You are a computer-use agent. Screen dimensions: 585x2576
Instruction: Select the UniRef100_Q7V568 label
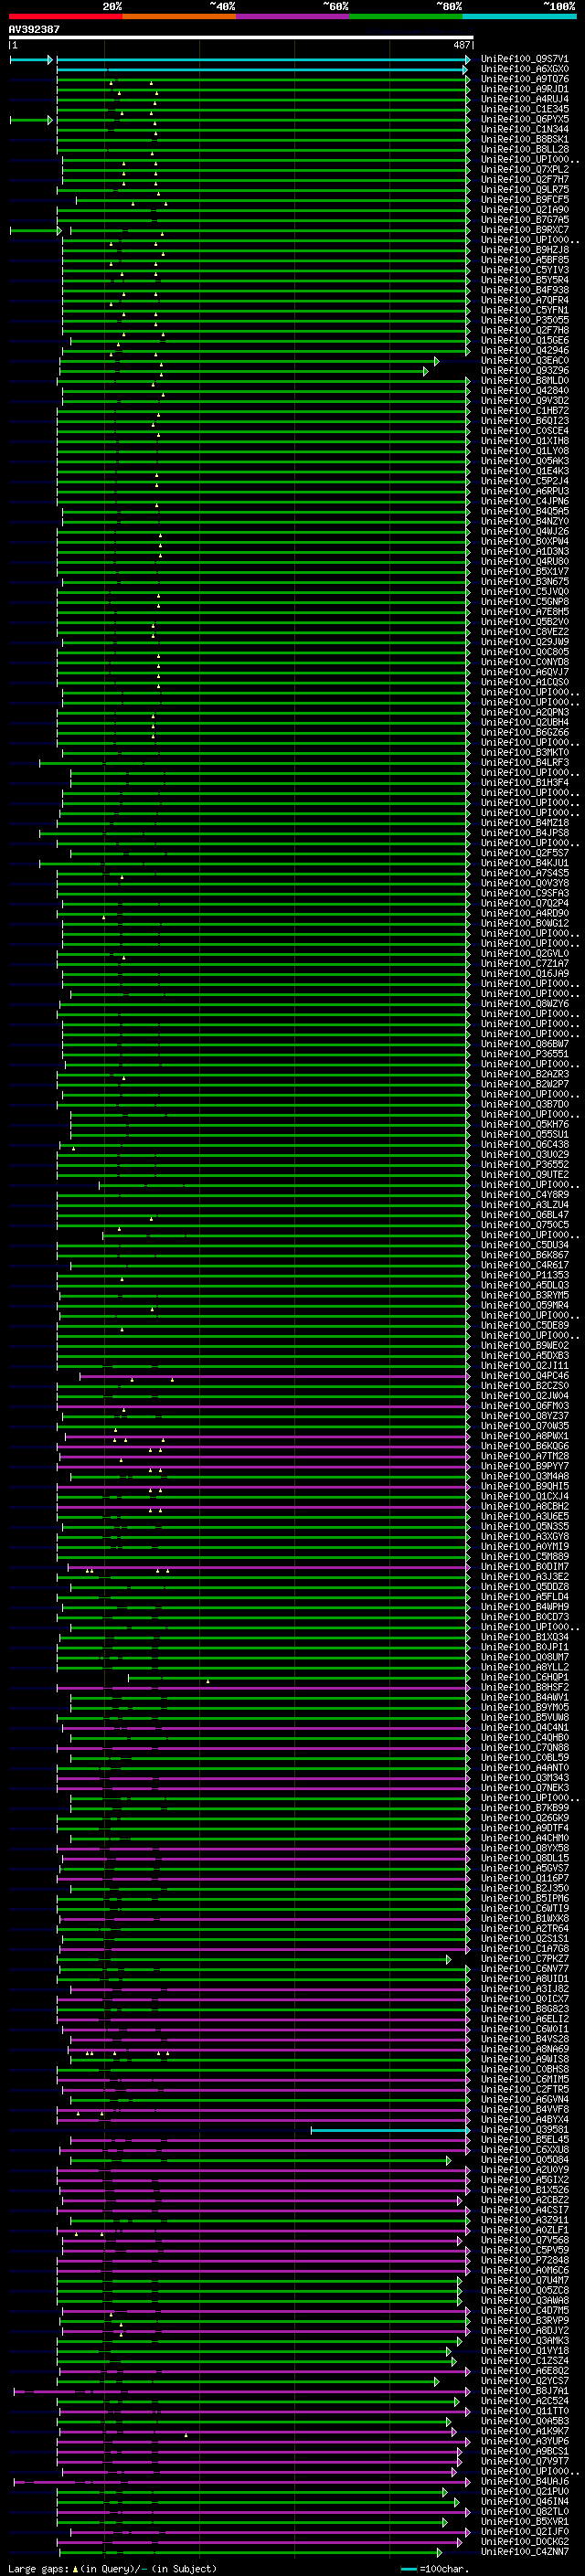(525, 2241)
